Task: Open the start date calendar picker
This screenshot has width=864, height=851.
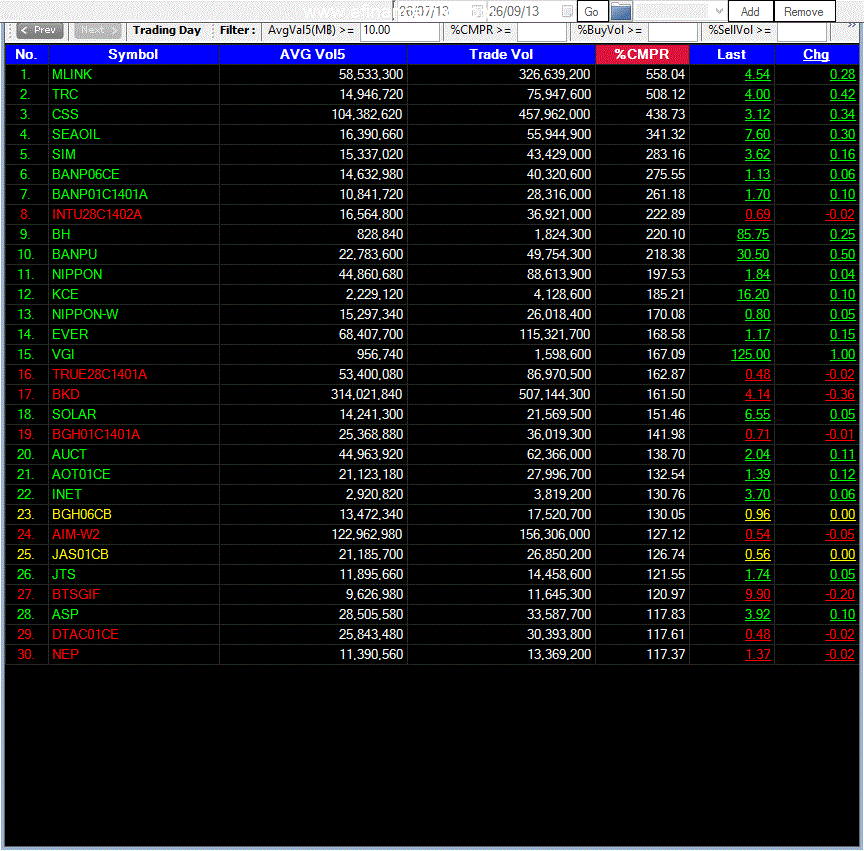Action: pos(477,12)
